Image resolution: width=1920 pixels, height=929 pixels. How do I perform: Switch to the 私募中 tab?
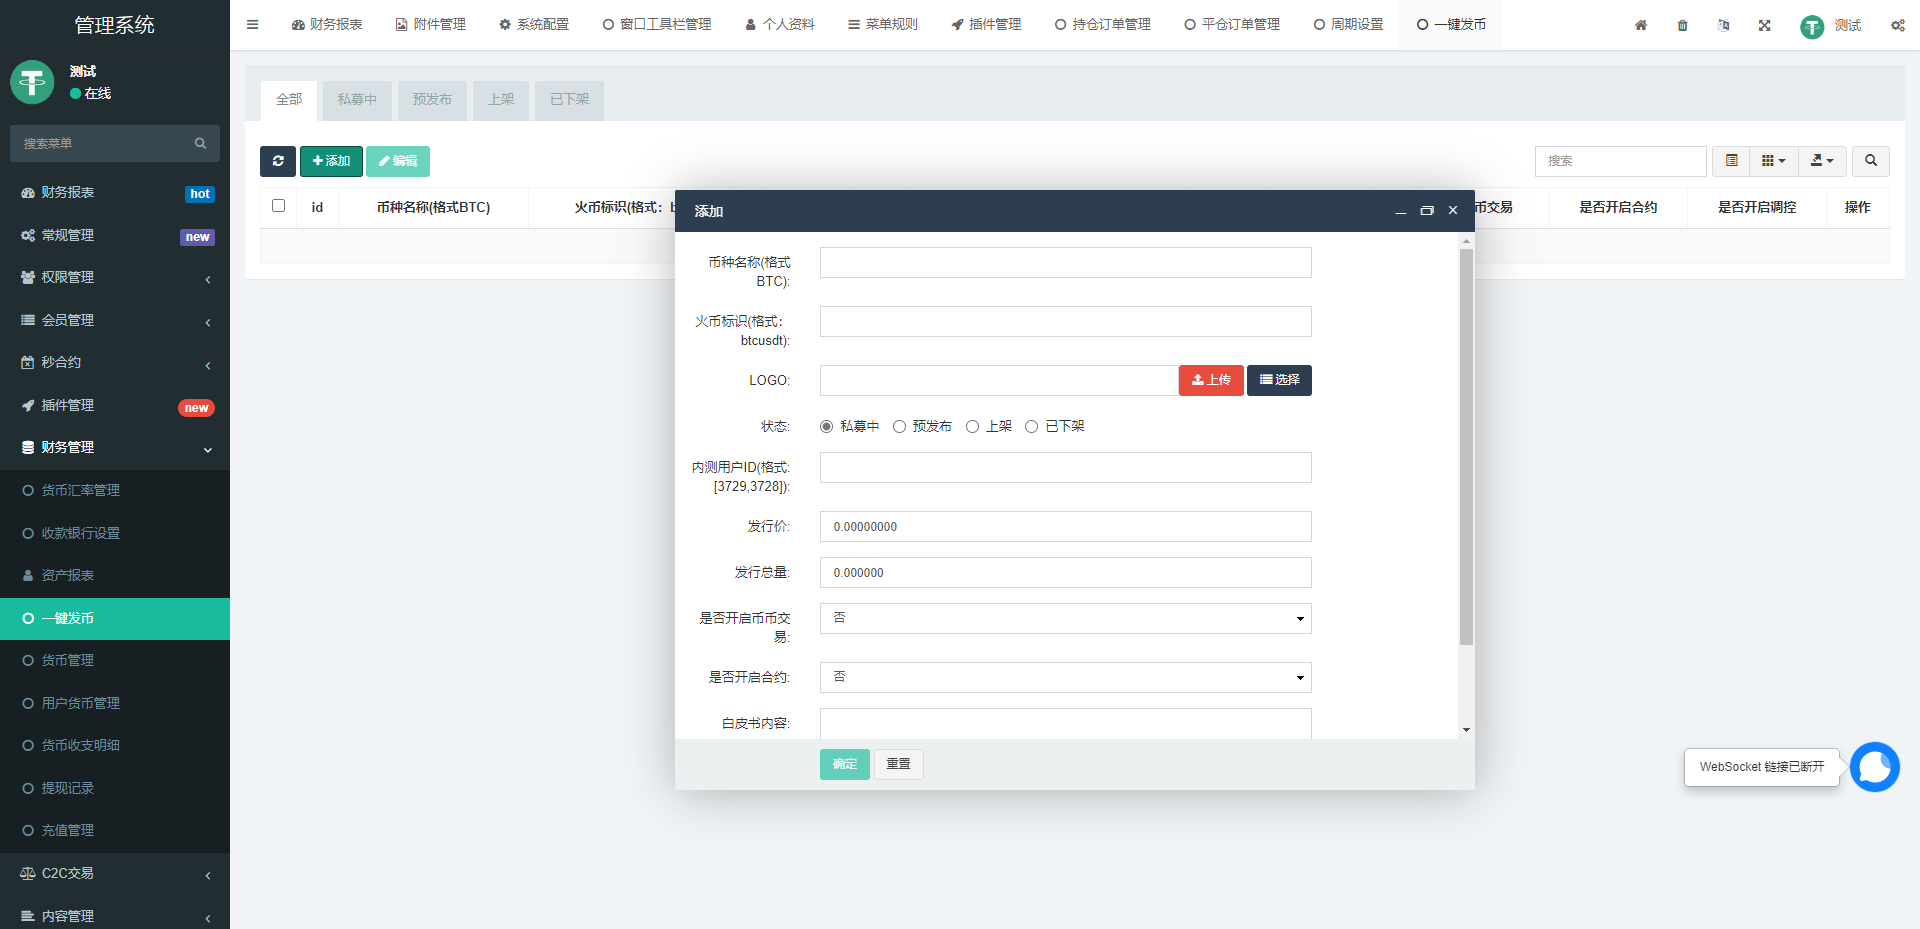(x=357, y=100)
